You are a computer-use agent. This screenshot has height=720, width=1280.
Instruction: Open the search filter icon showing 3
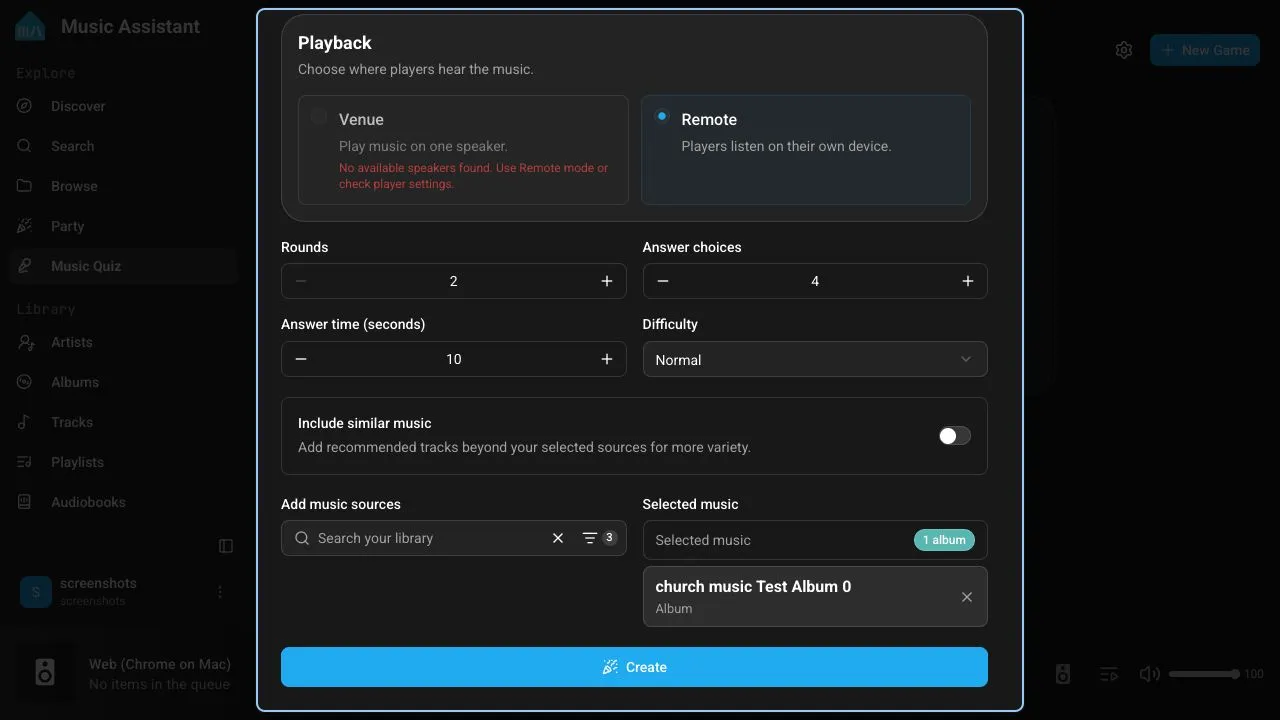(599, 538)
